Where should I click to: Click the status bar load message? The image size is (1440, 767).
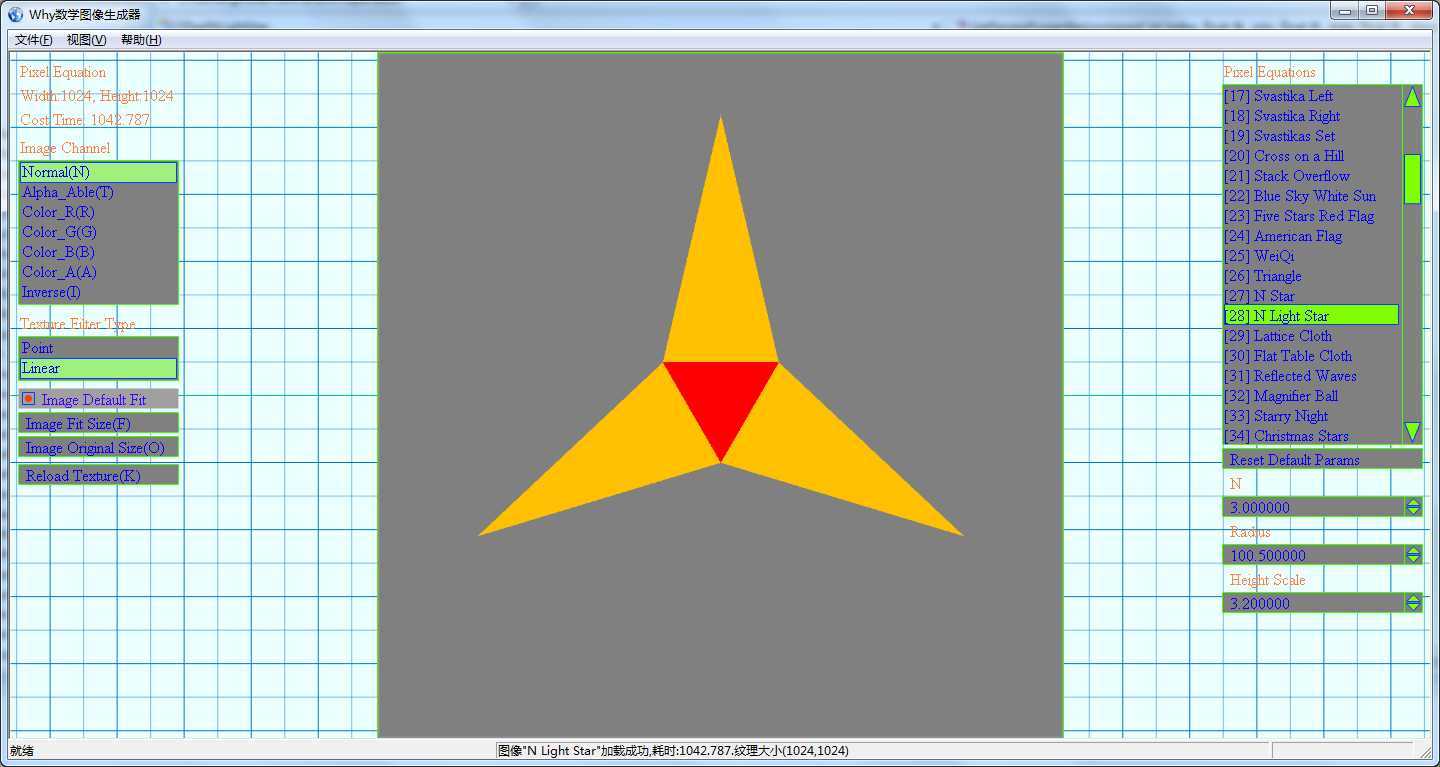pos(673,750)
